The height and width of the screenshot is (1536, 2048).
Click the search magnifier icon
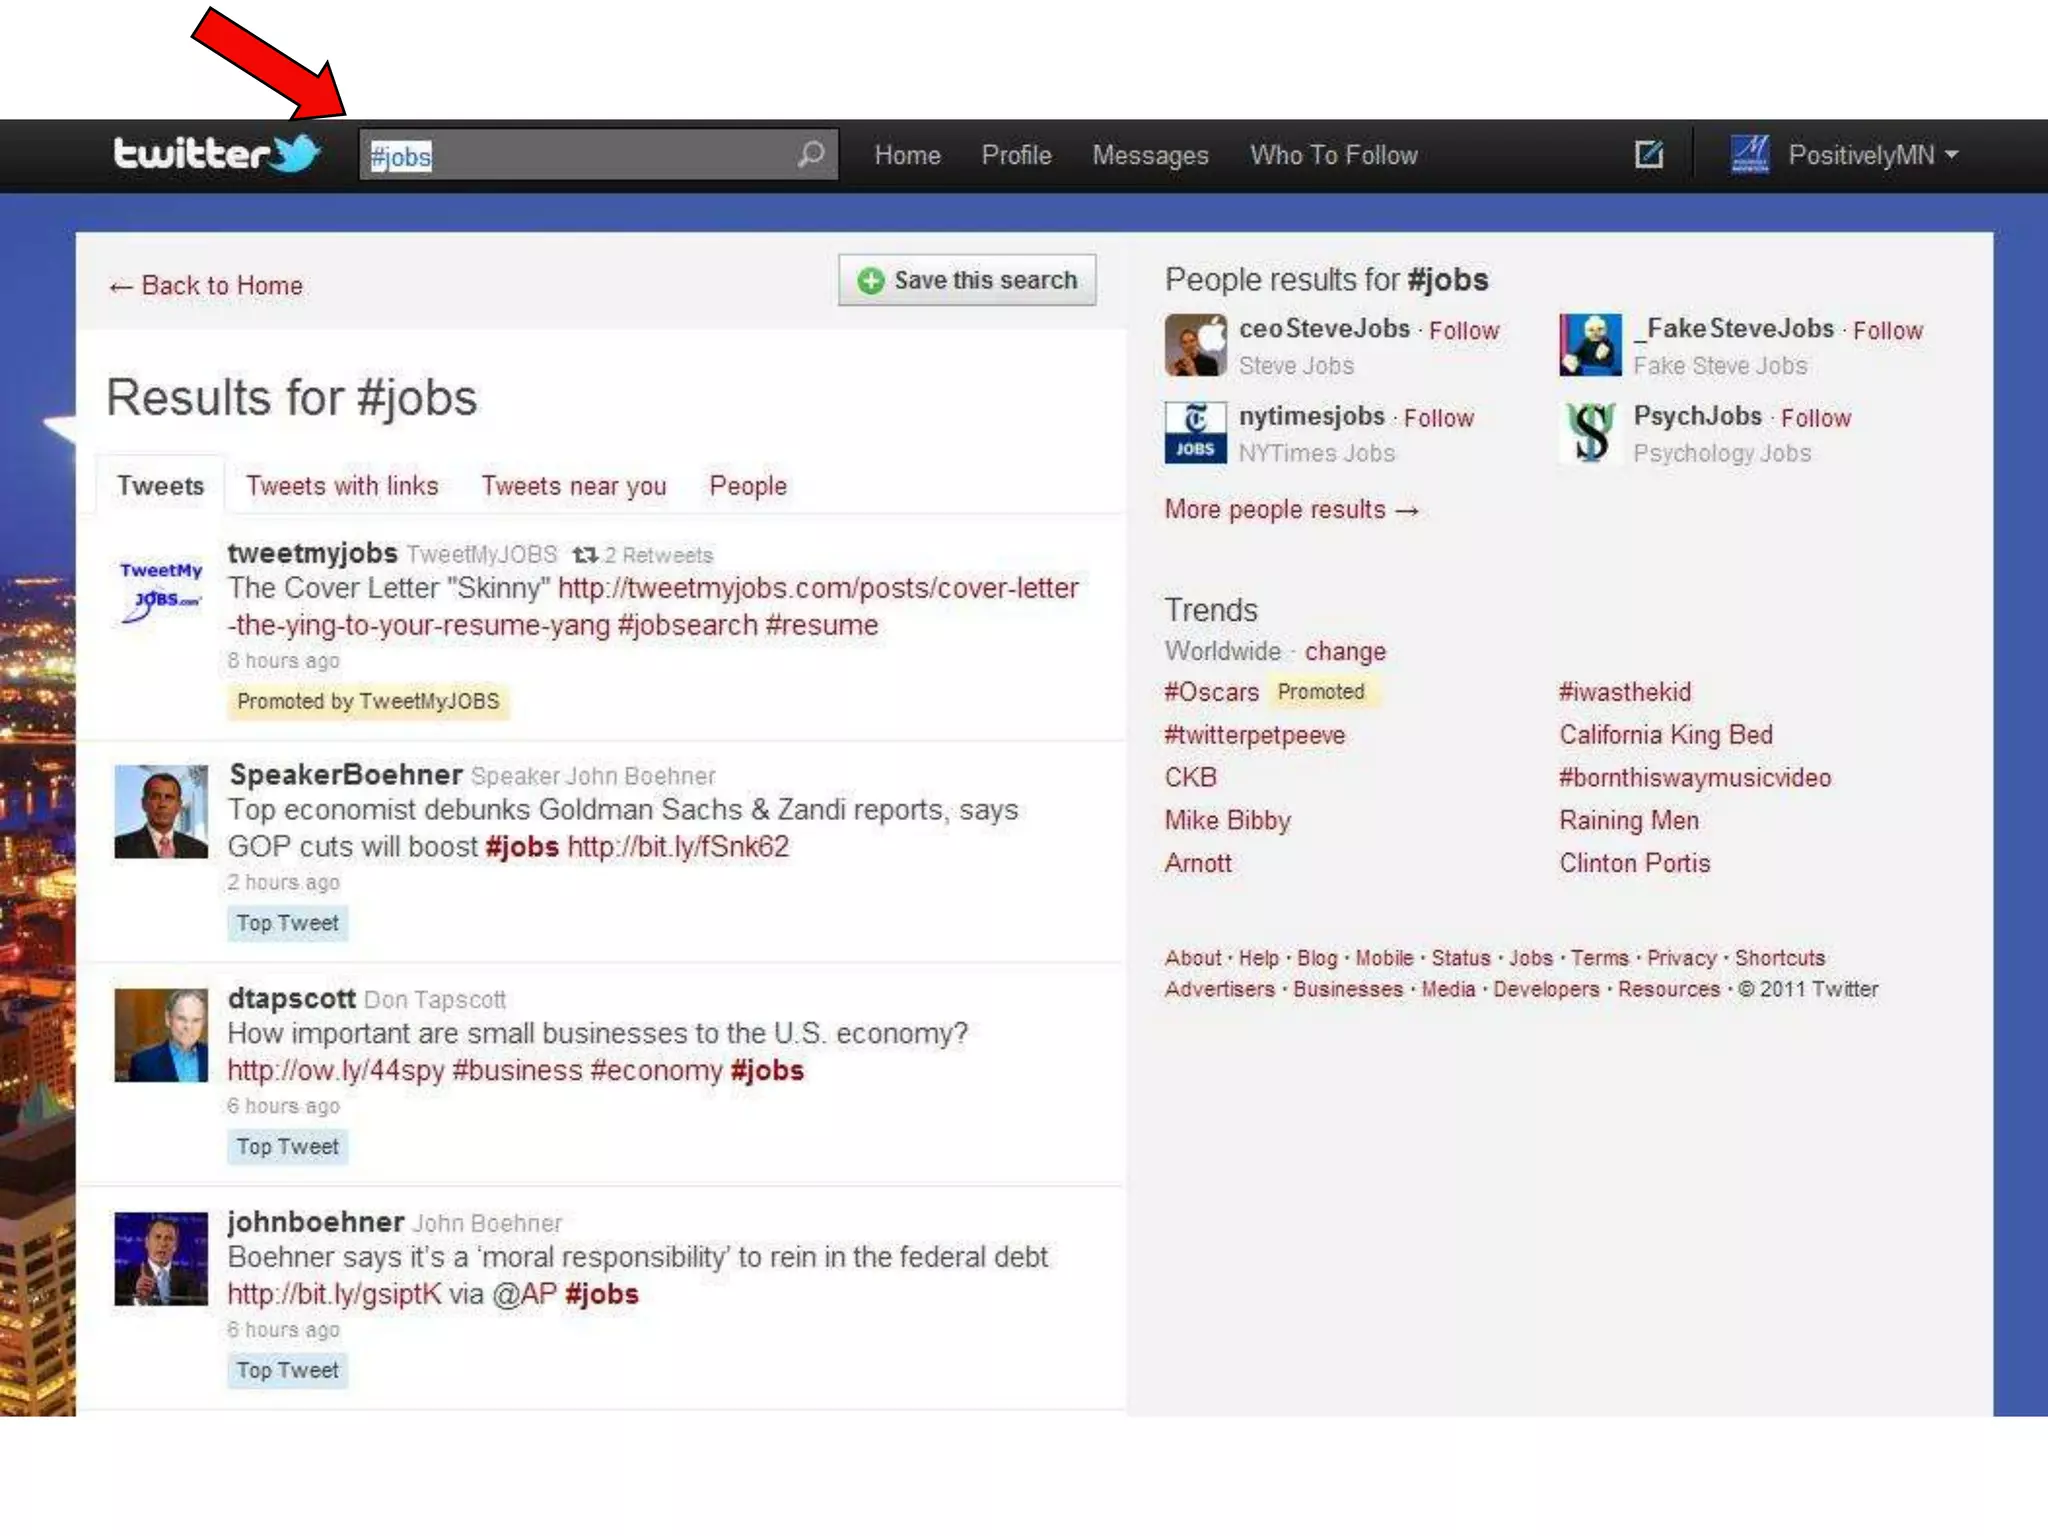(811, 154)
